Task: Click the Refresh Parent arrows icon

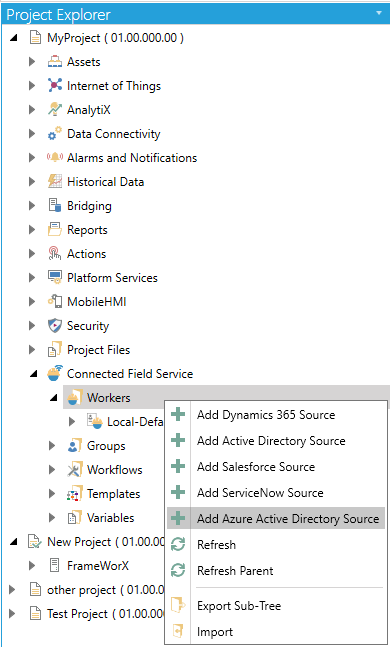Action: [x=178, y=570]
